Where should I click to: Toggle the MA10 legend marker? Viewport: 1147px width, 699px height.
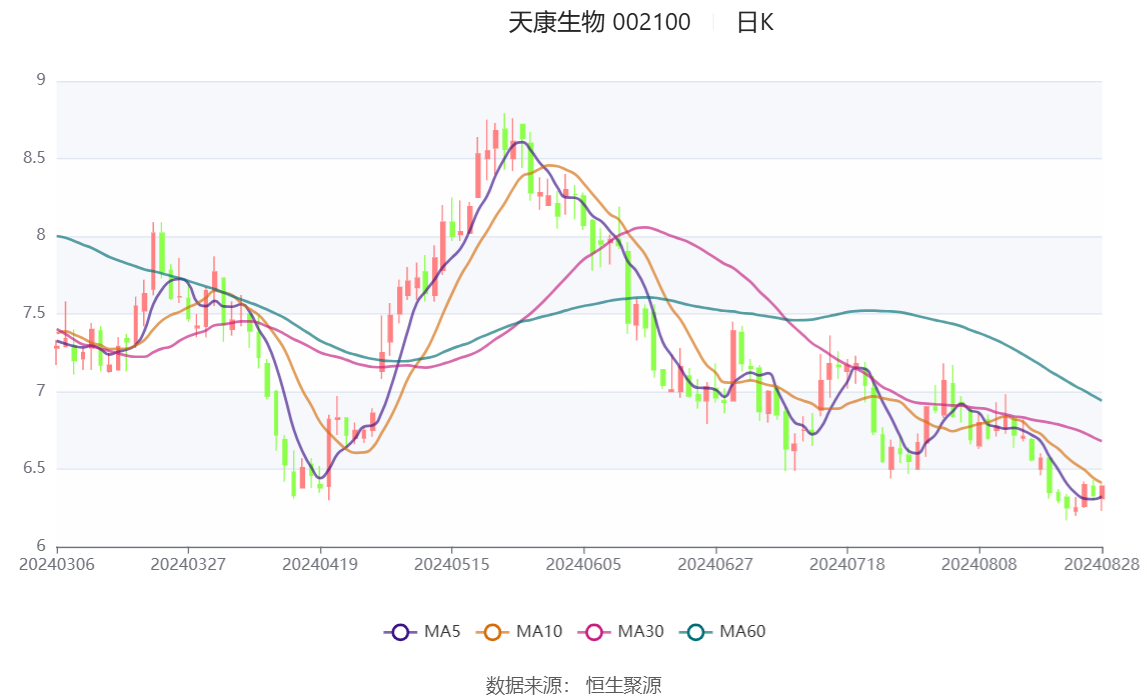(492, 632)
